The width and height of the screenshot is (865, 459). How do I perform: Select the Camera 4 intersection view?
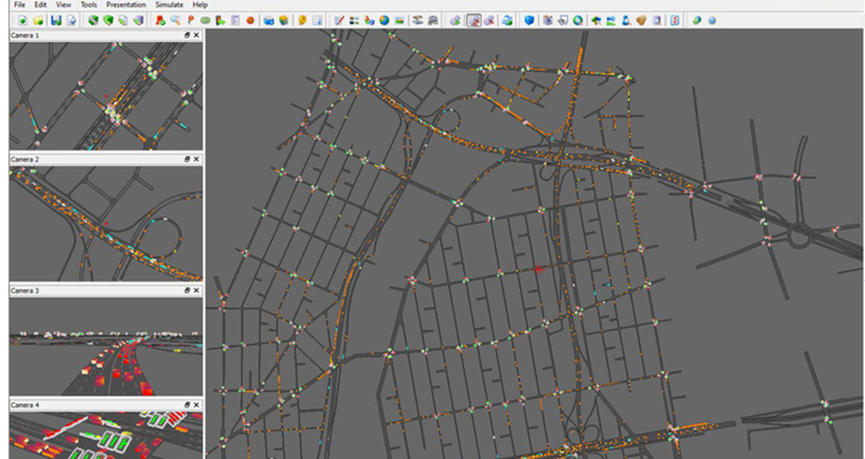(x=106, y=435)
